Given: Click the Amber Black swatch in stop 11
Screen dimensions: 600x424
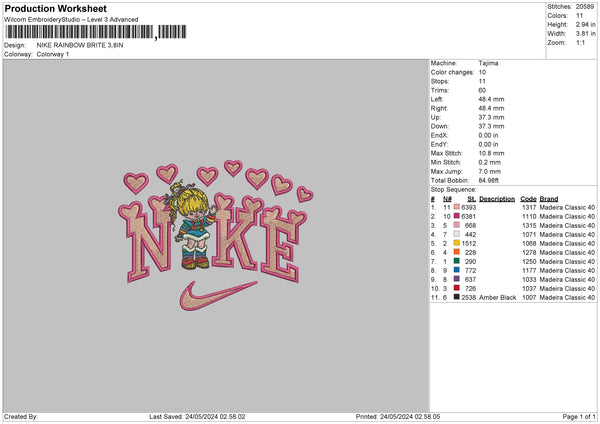Looking at the screenshot, I should [x=457, y=297].
